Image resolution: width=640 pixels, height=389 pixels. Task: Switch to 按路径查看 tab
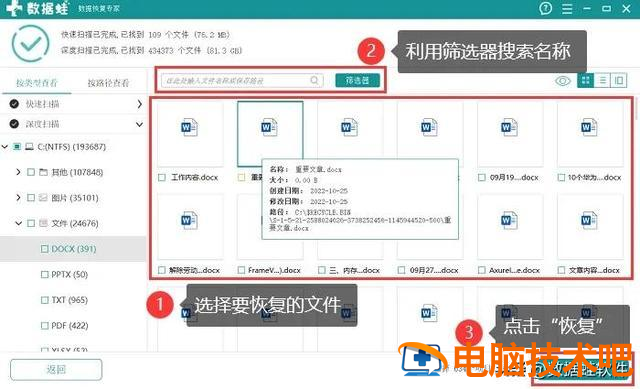click(x=108, y=83)
